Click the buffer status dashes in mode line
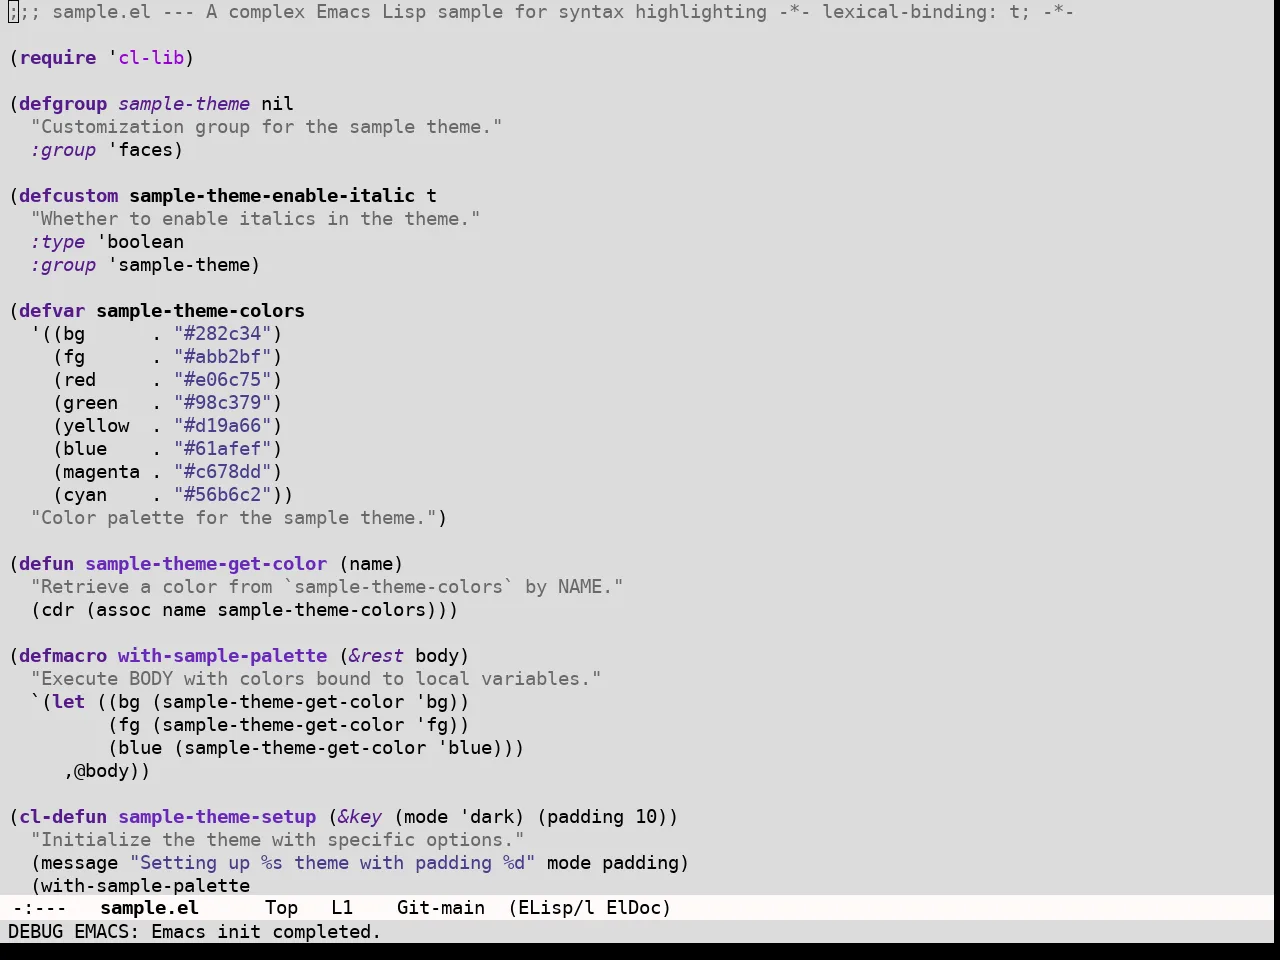Image resolution: width=1280 pixels, height=960 pixels. pos(39,908)
